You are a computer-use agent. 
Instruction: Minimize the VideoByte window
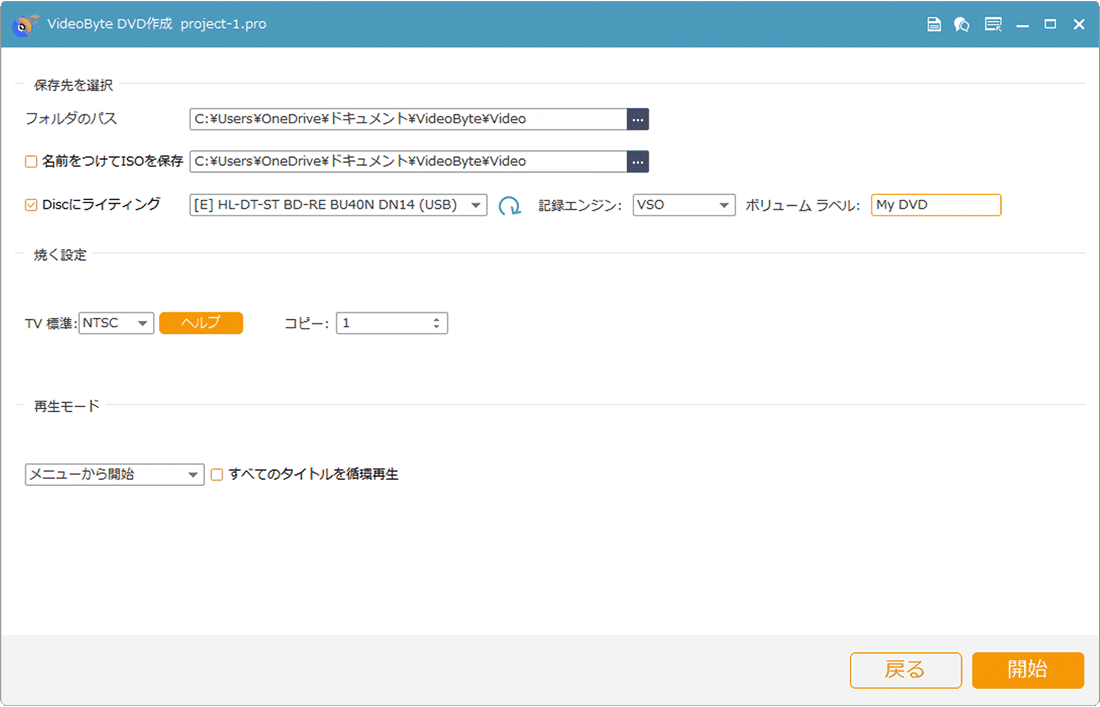(1022, 24)
